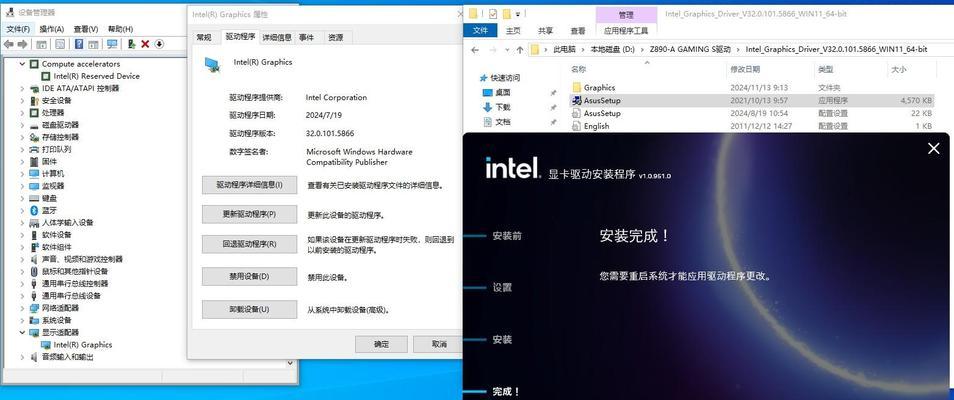The image size is (954, 400).
Task: Open the 帮助(H) menu in Device Manager
Action: pyautogui.click(x=120, y=29)
